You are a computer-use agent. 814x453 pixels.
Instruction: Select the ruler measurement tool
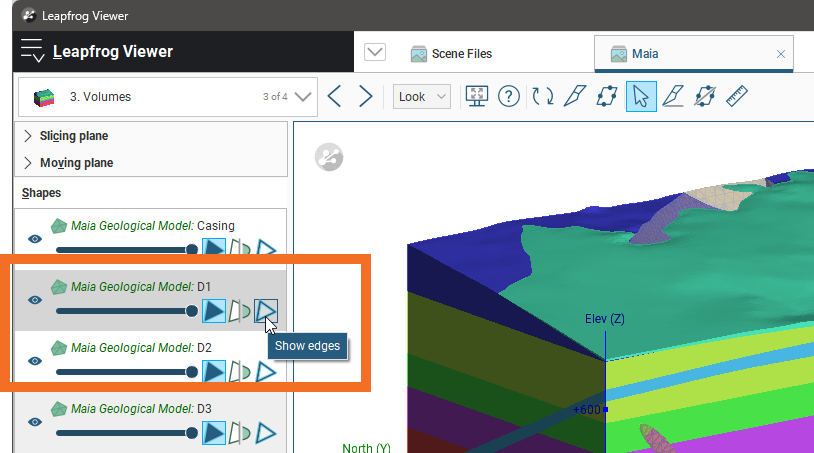coord(737,97)
